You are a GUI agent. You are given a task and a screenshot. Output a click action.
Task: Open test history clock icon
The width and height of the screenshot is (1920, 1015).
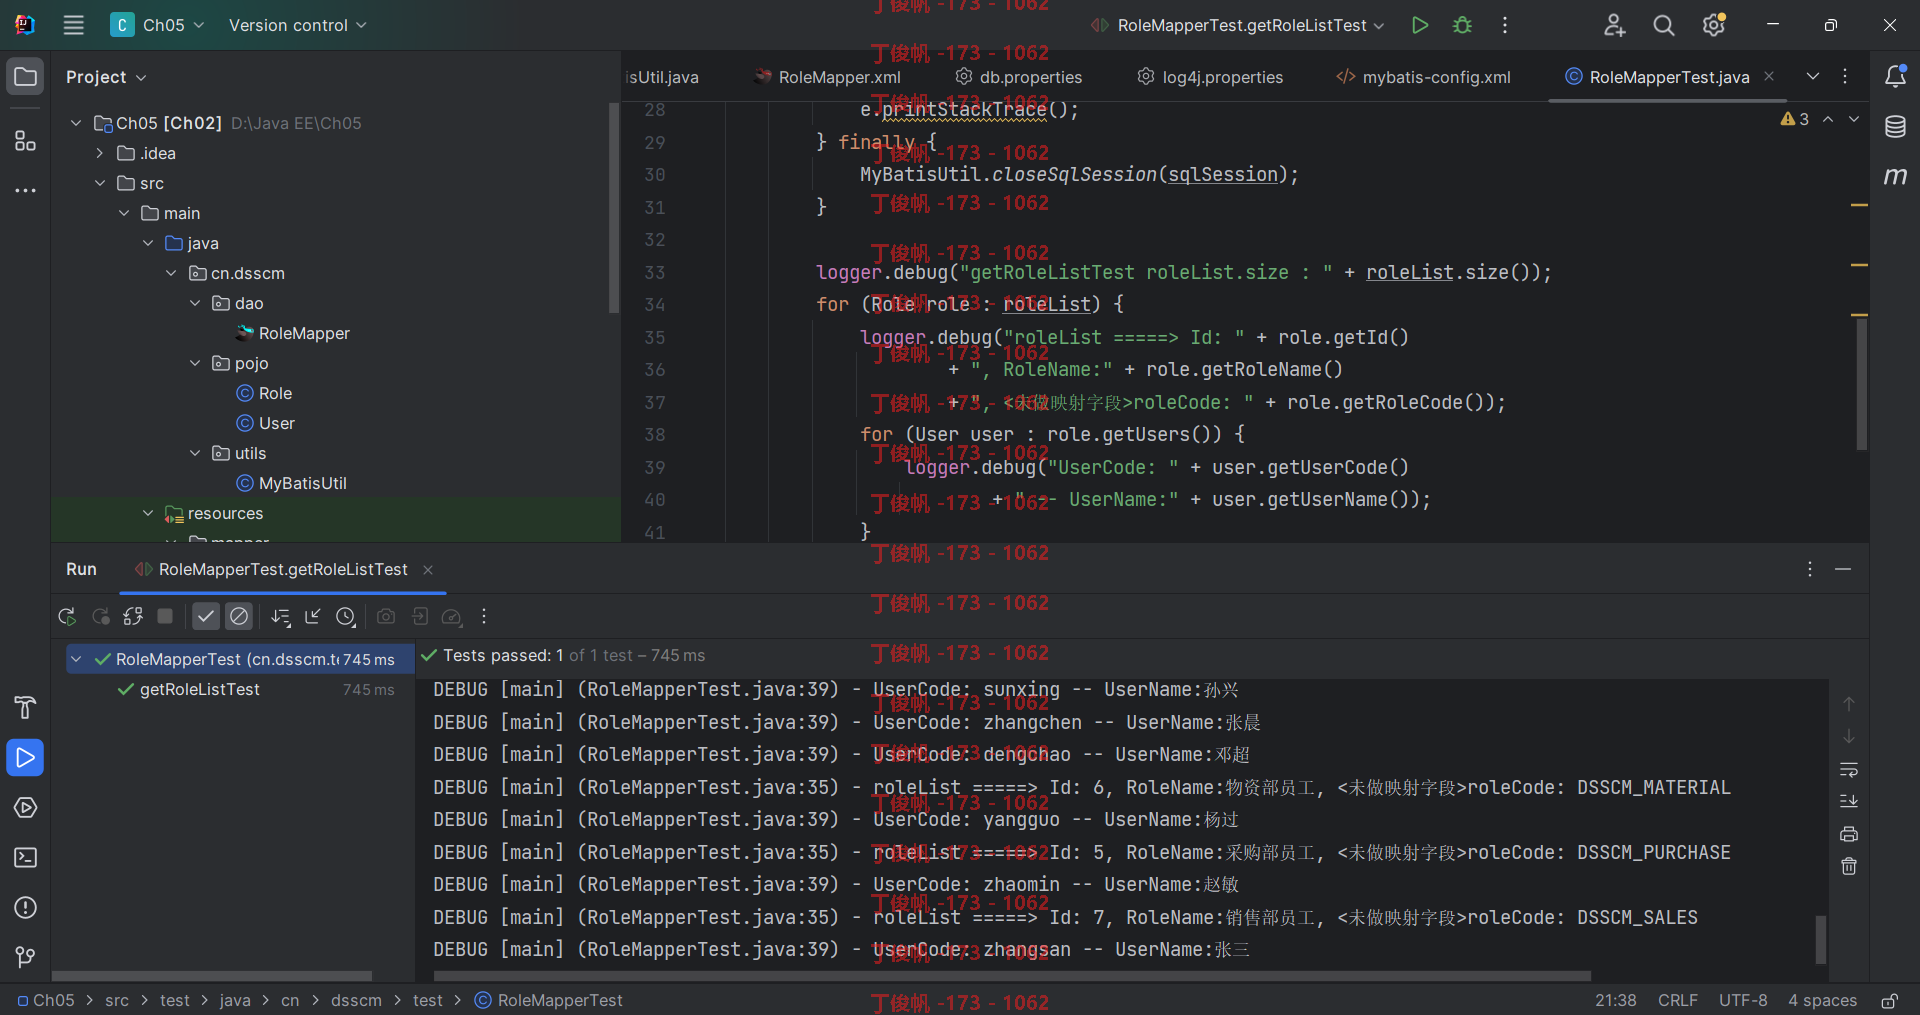(346, 617)
